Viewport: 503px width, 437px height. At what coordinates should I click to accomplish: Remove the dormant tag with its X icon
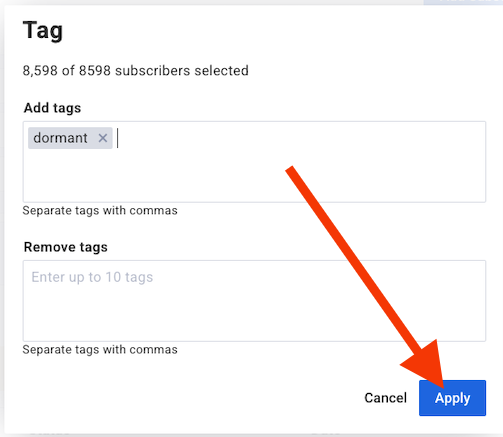pyautogui.click(x=103, y=138)
